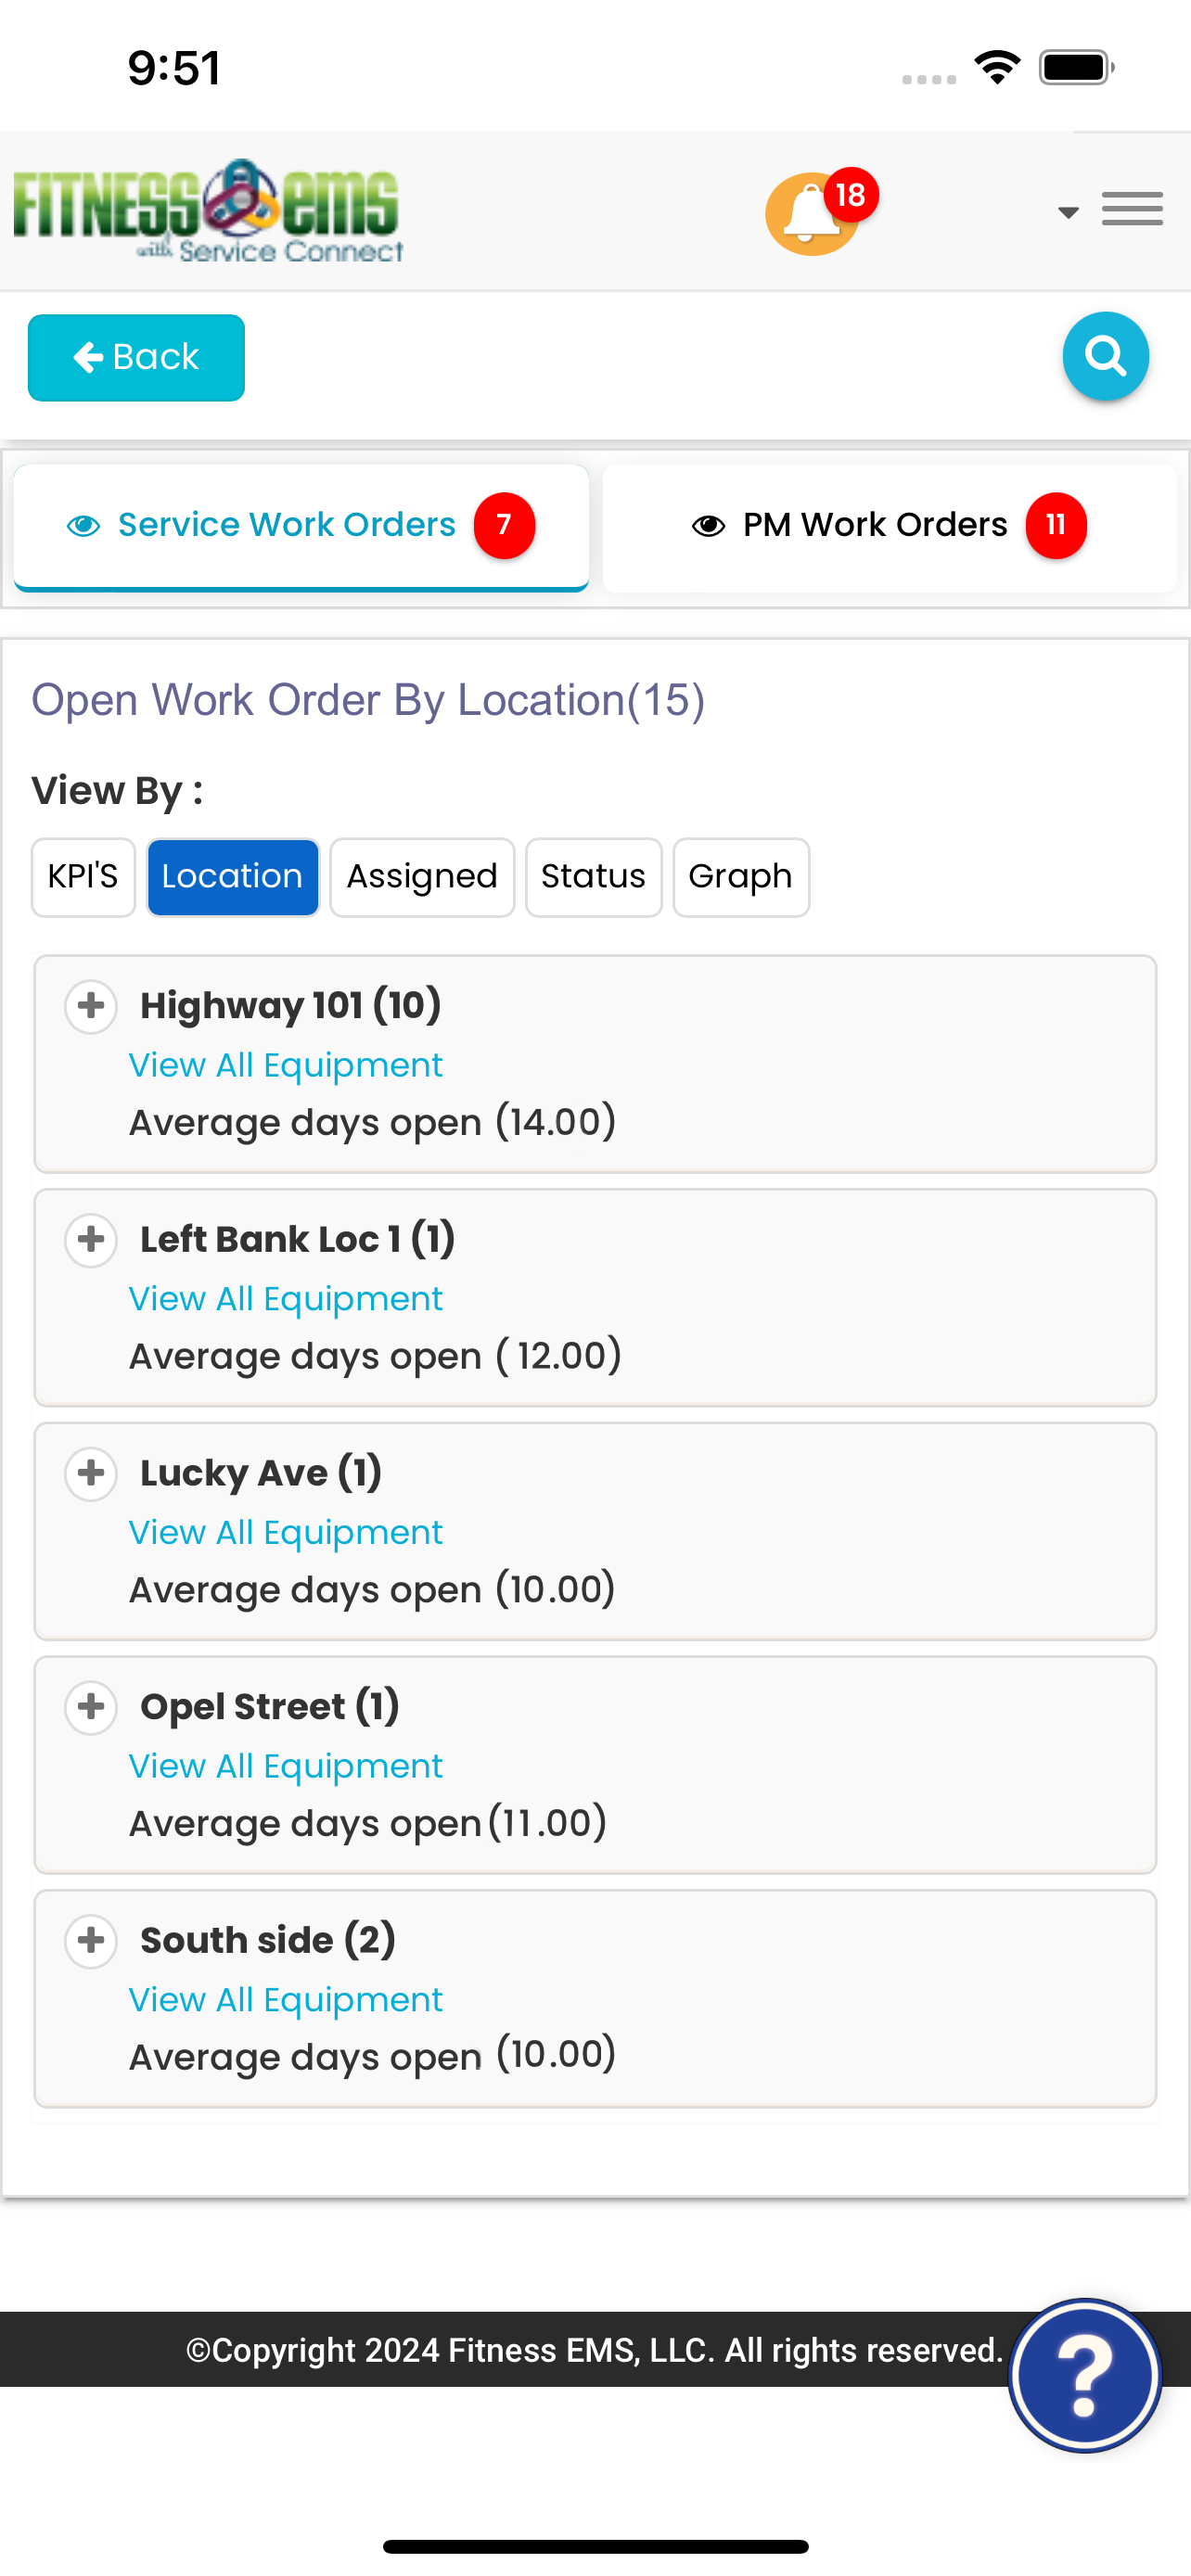Click the eye icon on Service Work Orders
Image resolution: width=1191 pixels, height=2576 pixels.
(x=84, y=525)
